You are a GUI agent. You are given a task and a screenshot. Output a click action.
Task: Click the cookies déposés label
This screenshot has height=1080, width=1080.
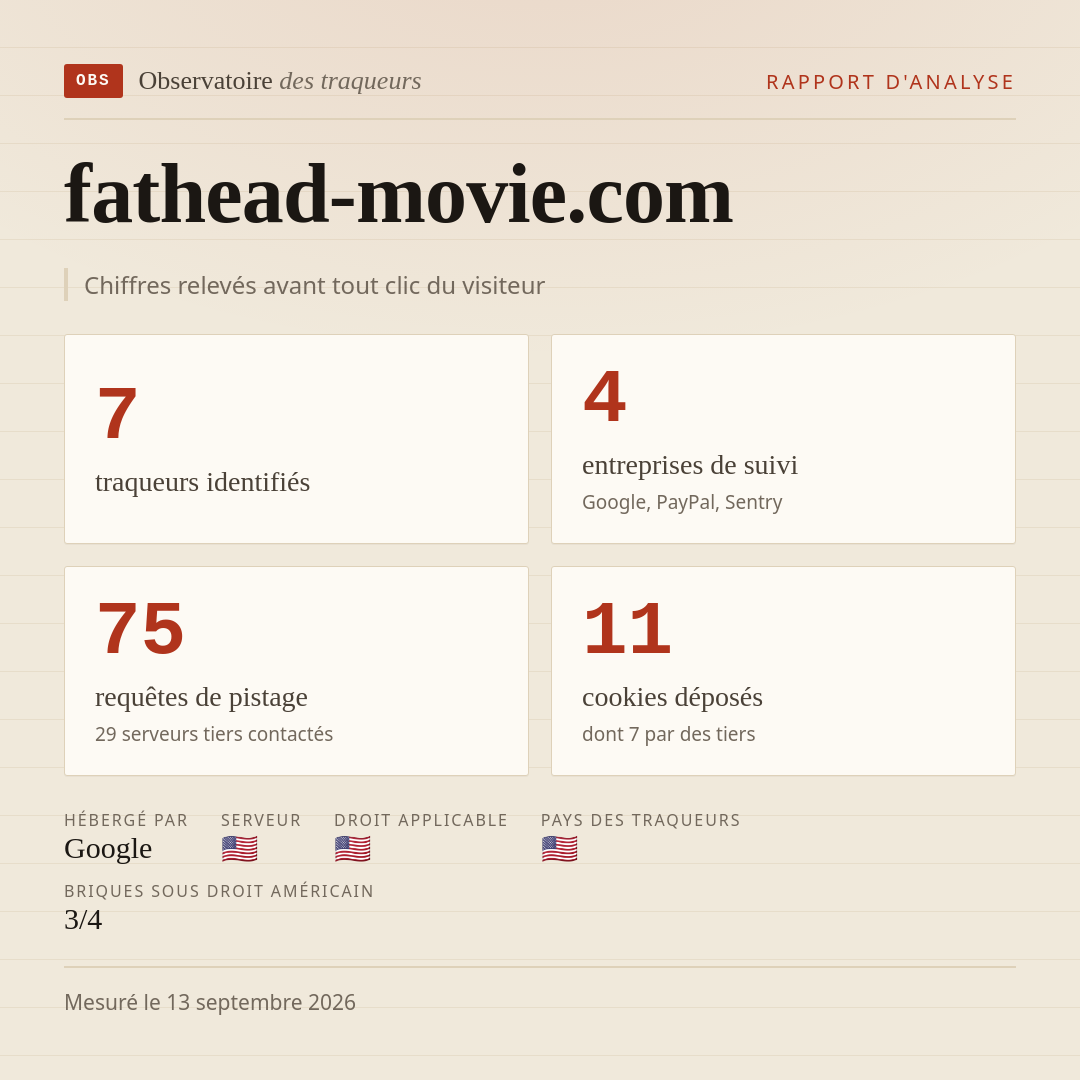pos(672,697)
